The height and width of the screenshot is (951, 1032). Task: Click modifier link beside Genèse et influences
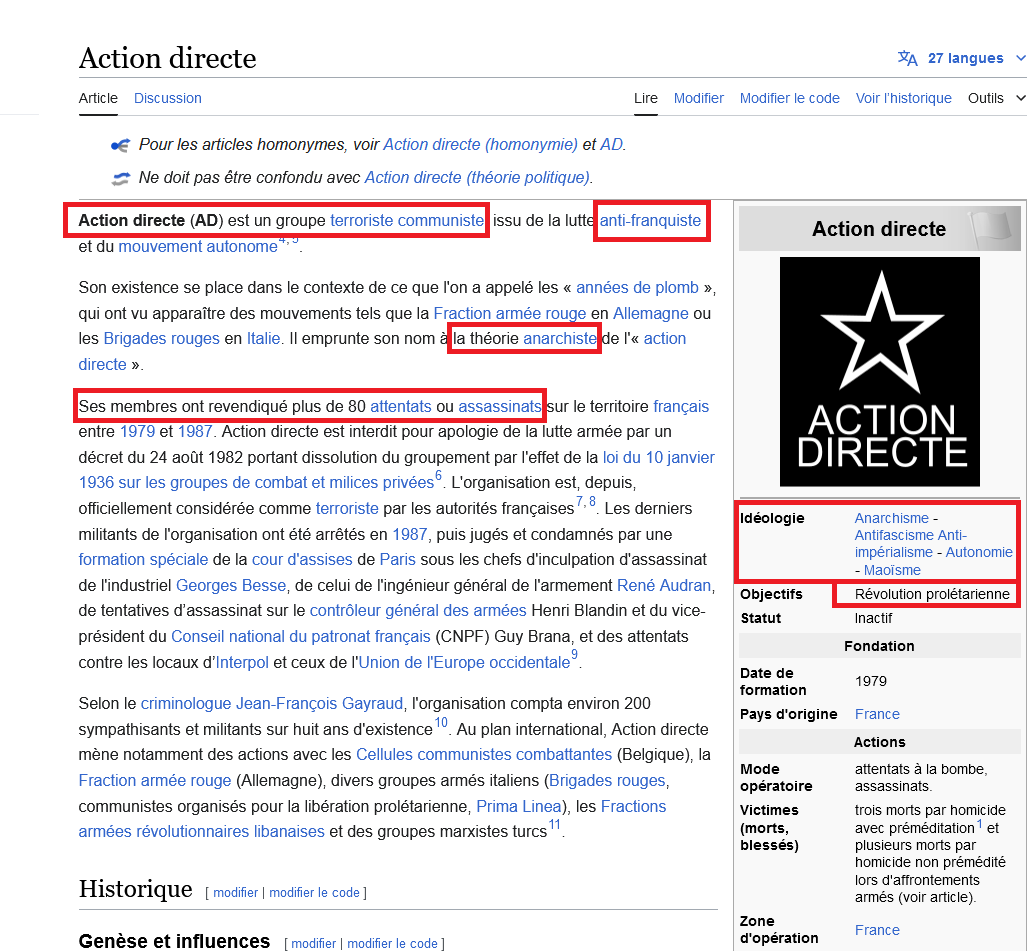pyautogui.click(x=313, y=944)
